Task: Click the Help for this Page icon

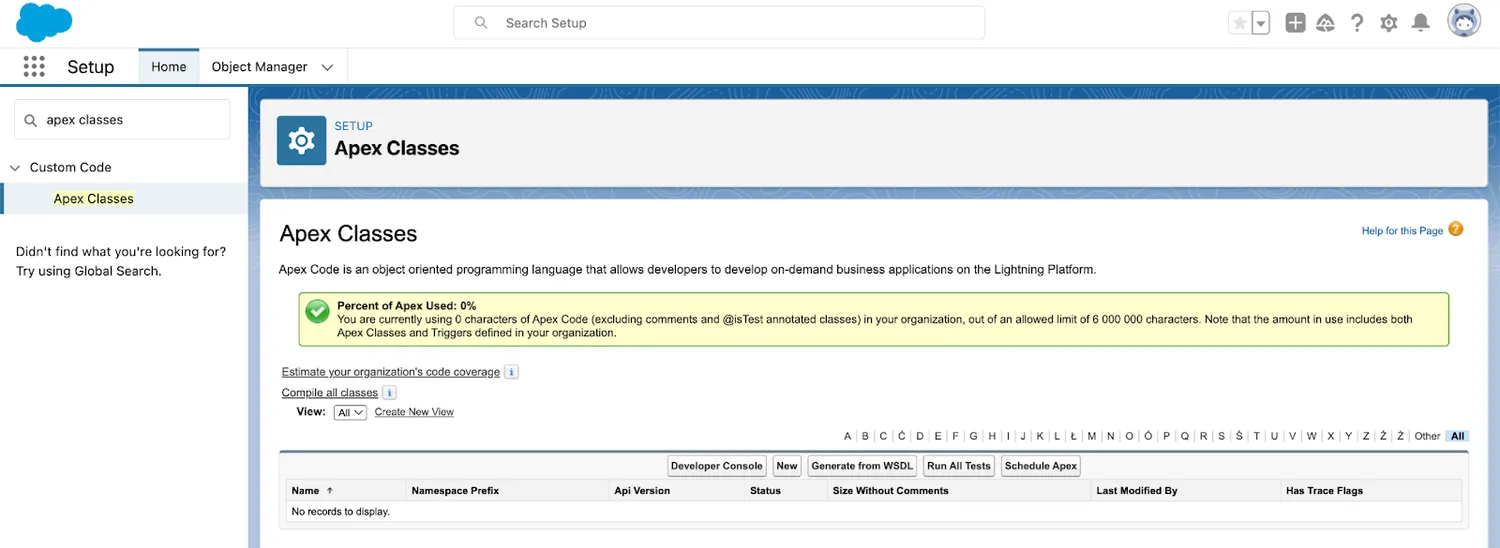Action: tap(1456, 229)
